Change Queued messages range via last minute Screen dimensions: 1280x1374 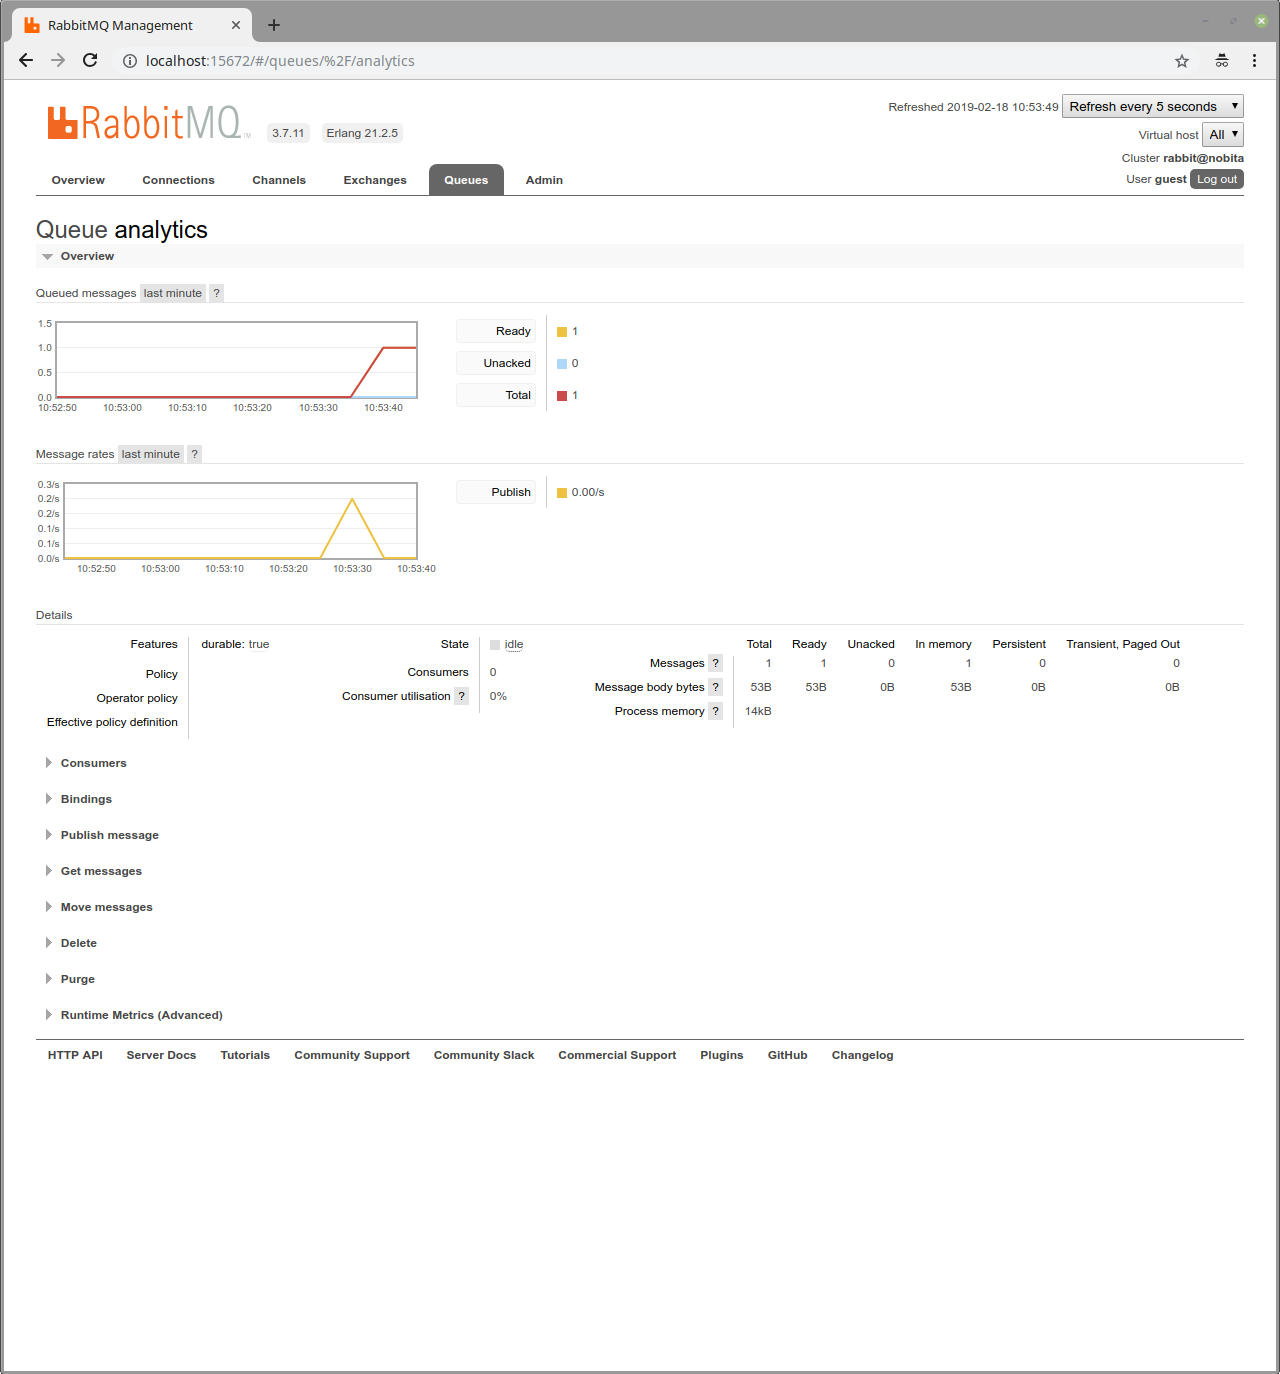point(173,293)
